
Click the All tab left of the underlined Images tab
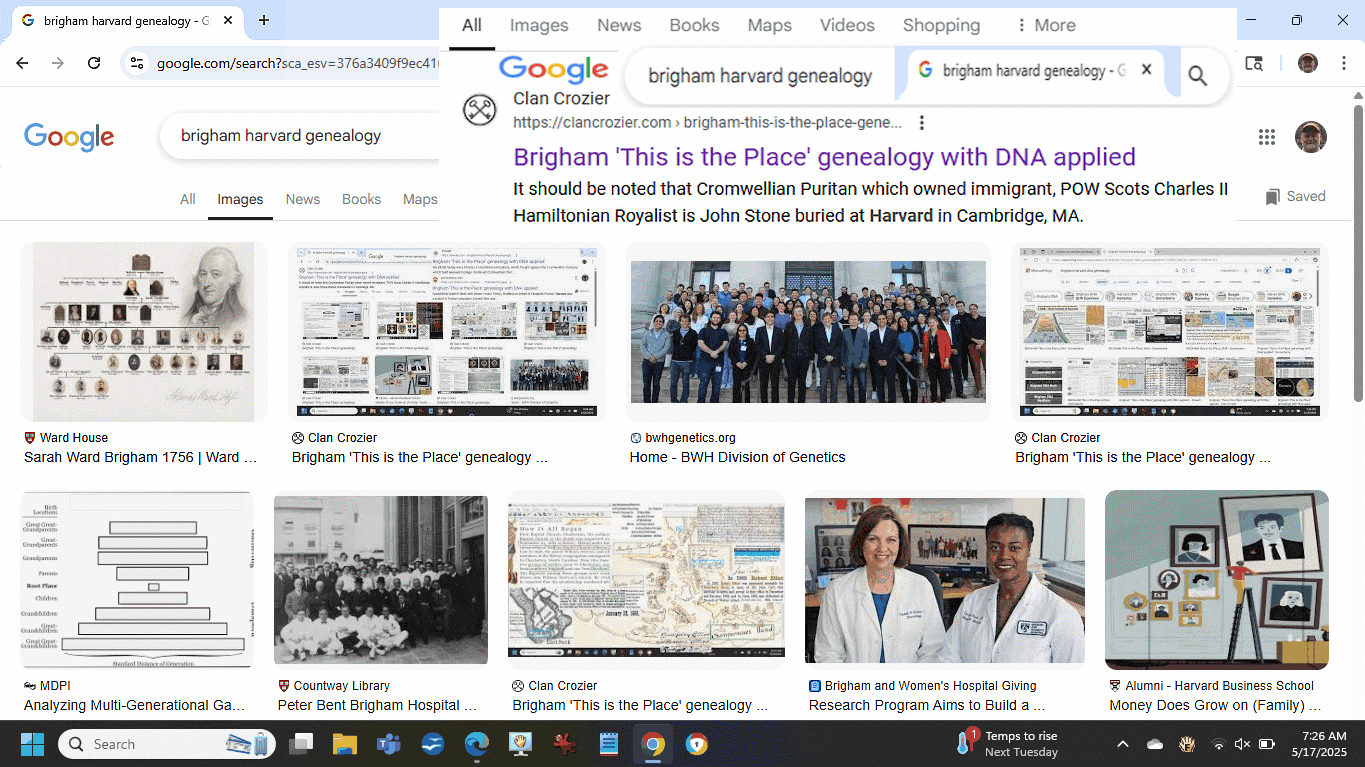188,199
